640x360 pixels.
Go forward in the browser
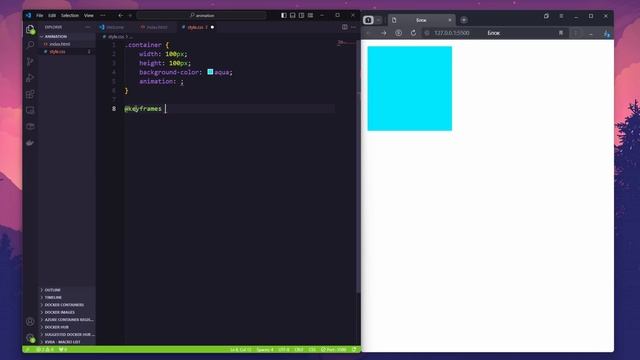click(384, 33)
